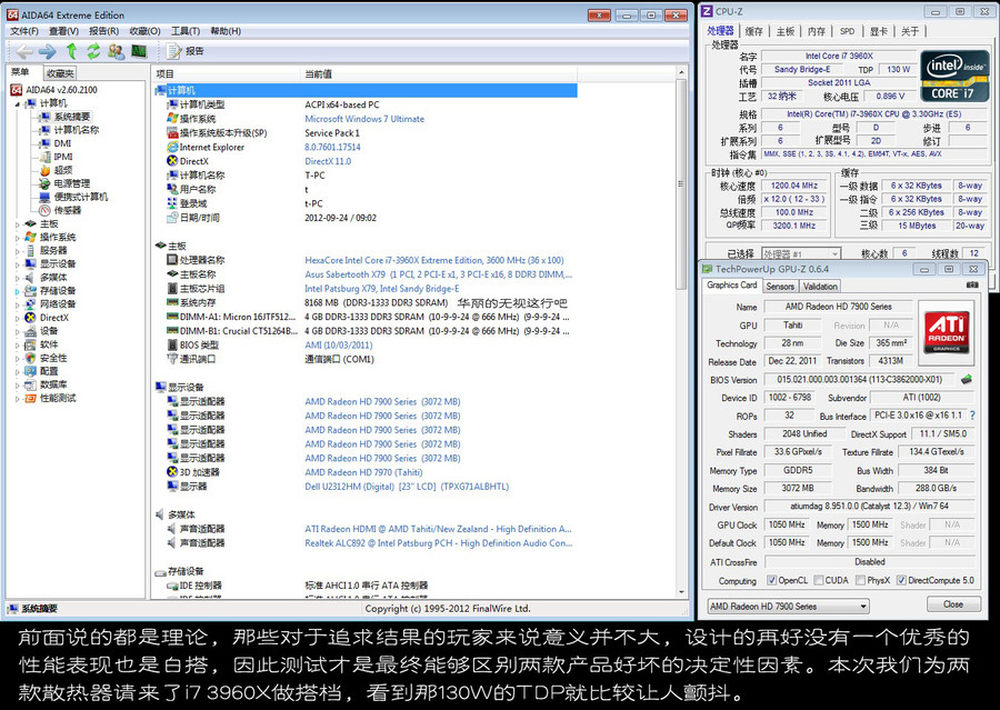
Task: Switch to SPD tab in CPU-Z
Action: 847,31
